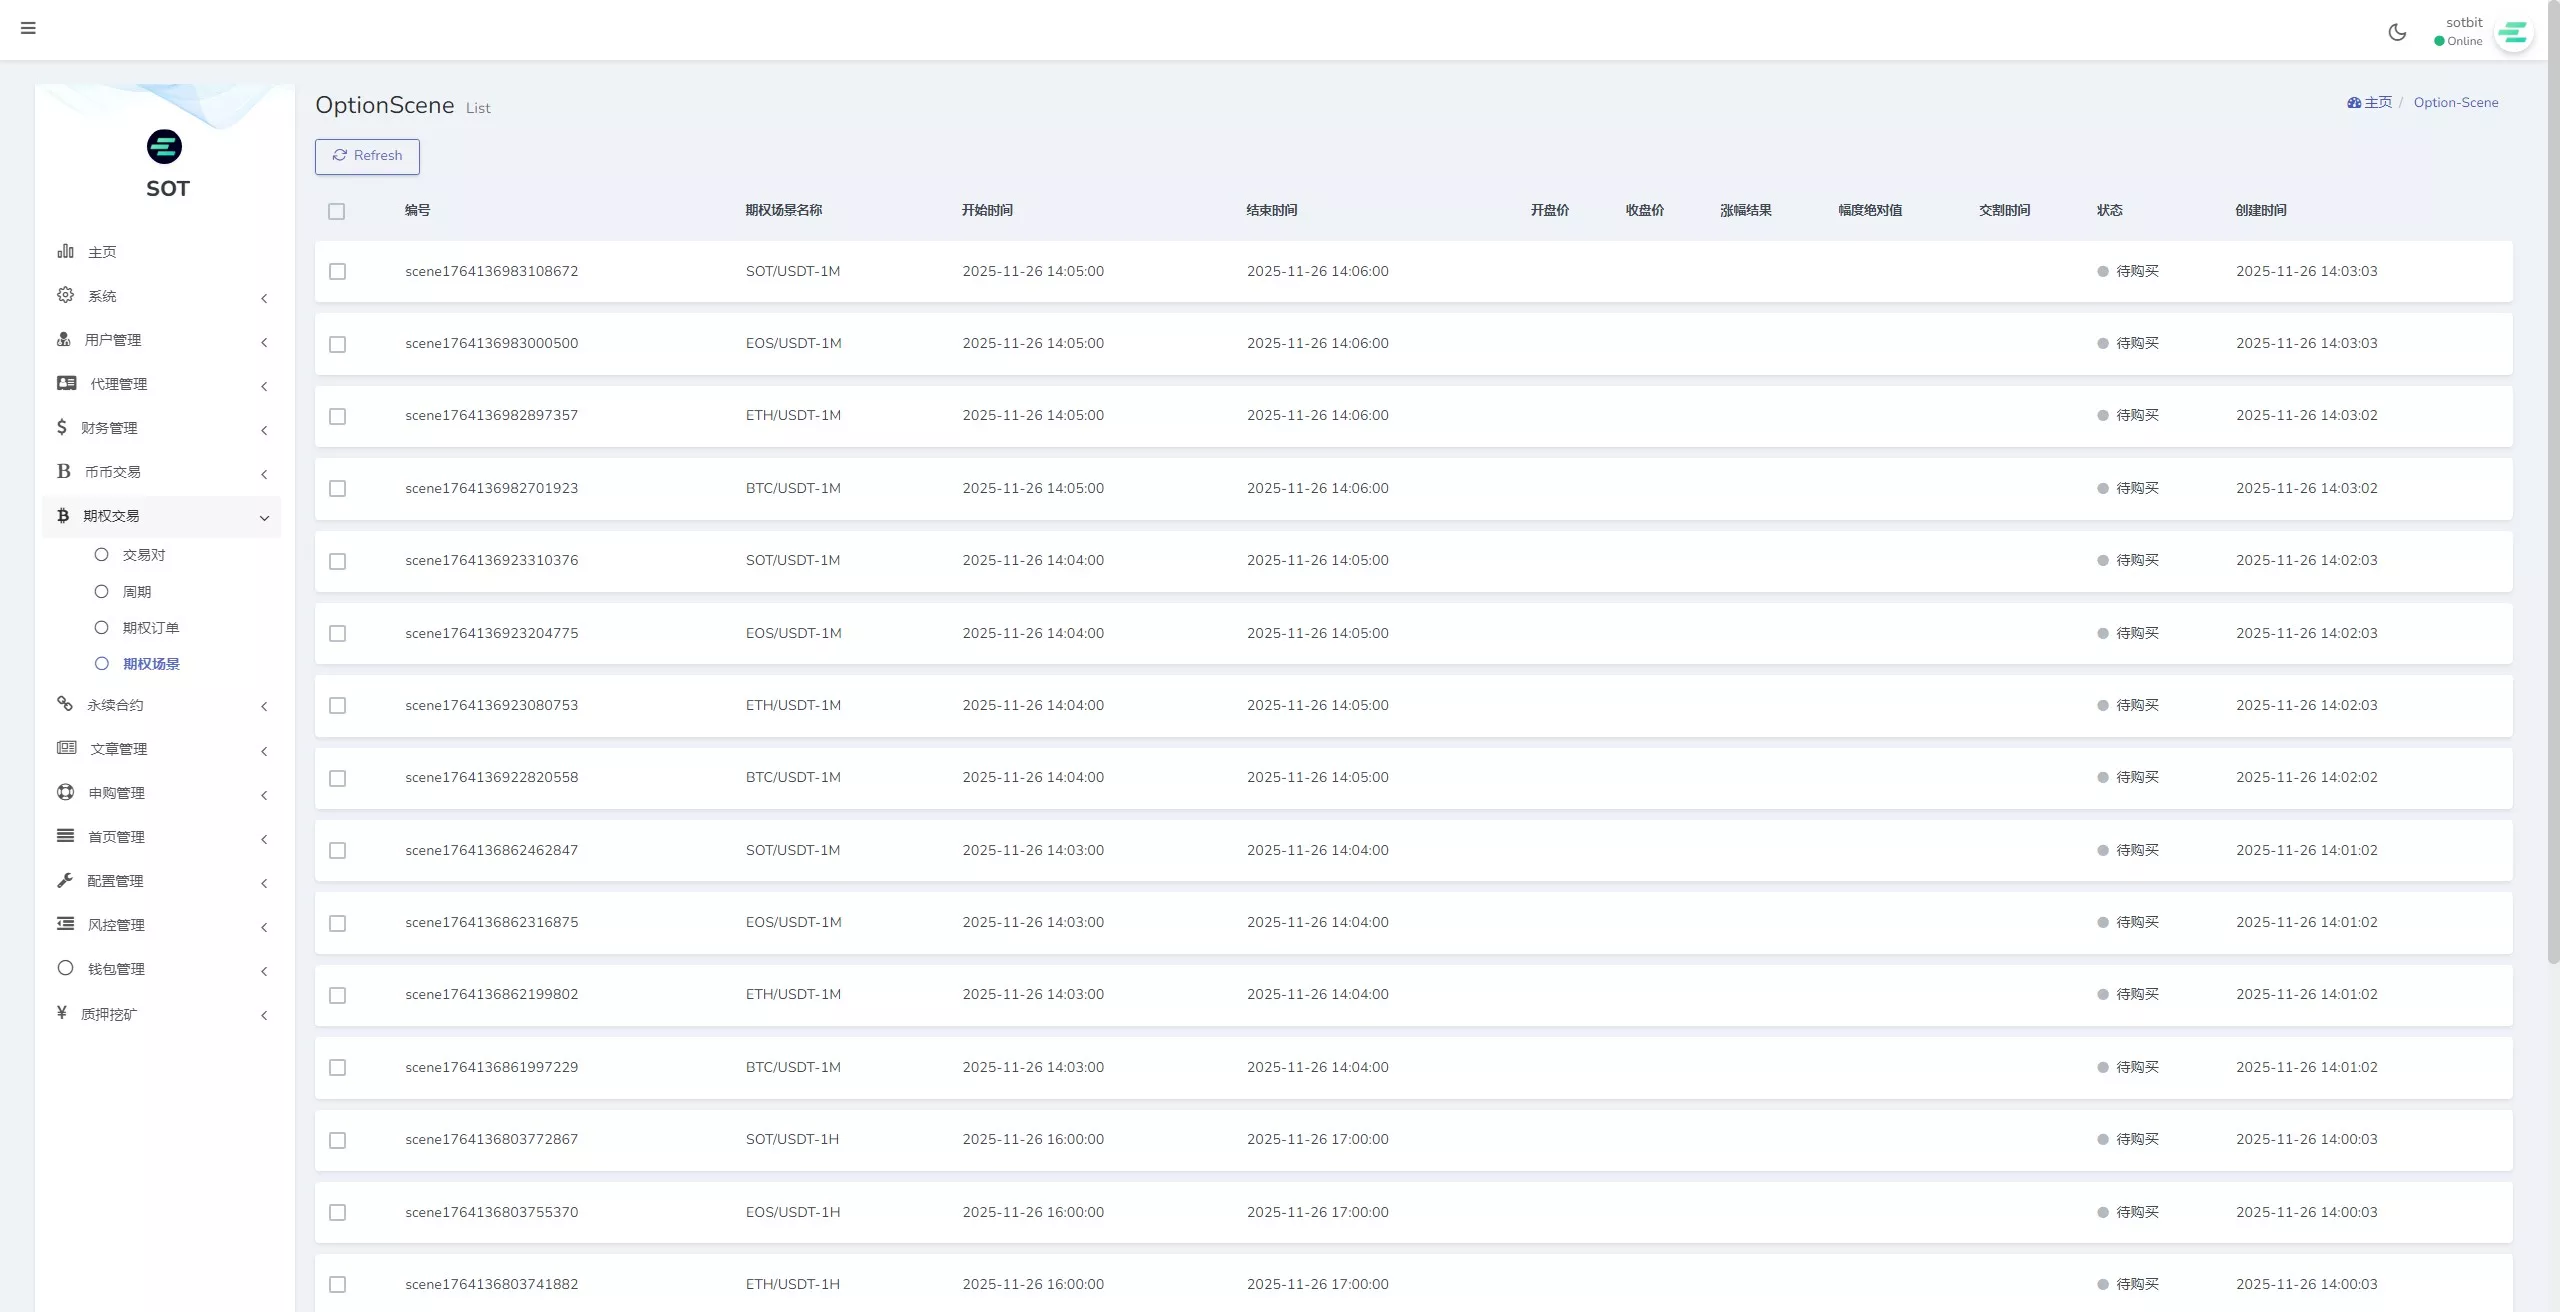Click the 系统 gear icon
Viewport: 2560px width, 1312px height.
tap(66, 295)
